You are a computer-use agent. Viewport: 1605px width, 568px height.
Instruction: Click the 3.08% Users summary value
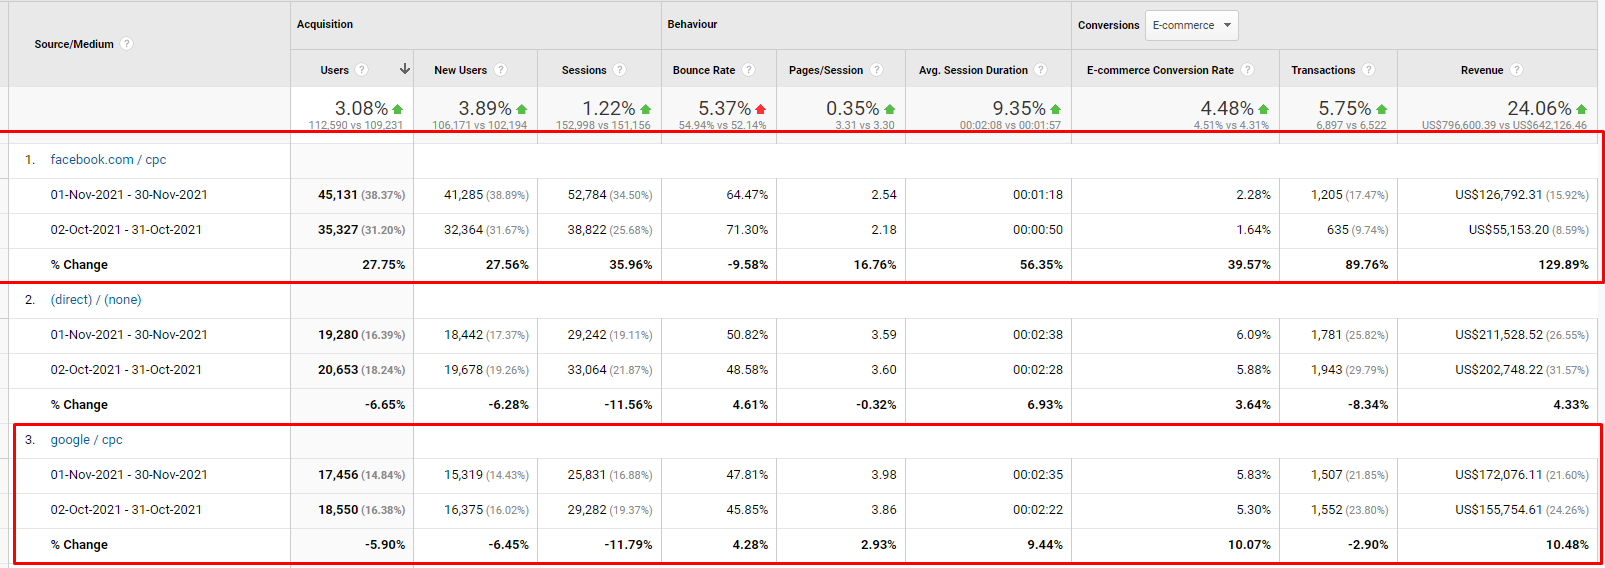pyautogui.click(x=361, y=108)
